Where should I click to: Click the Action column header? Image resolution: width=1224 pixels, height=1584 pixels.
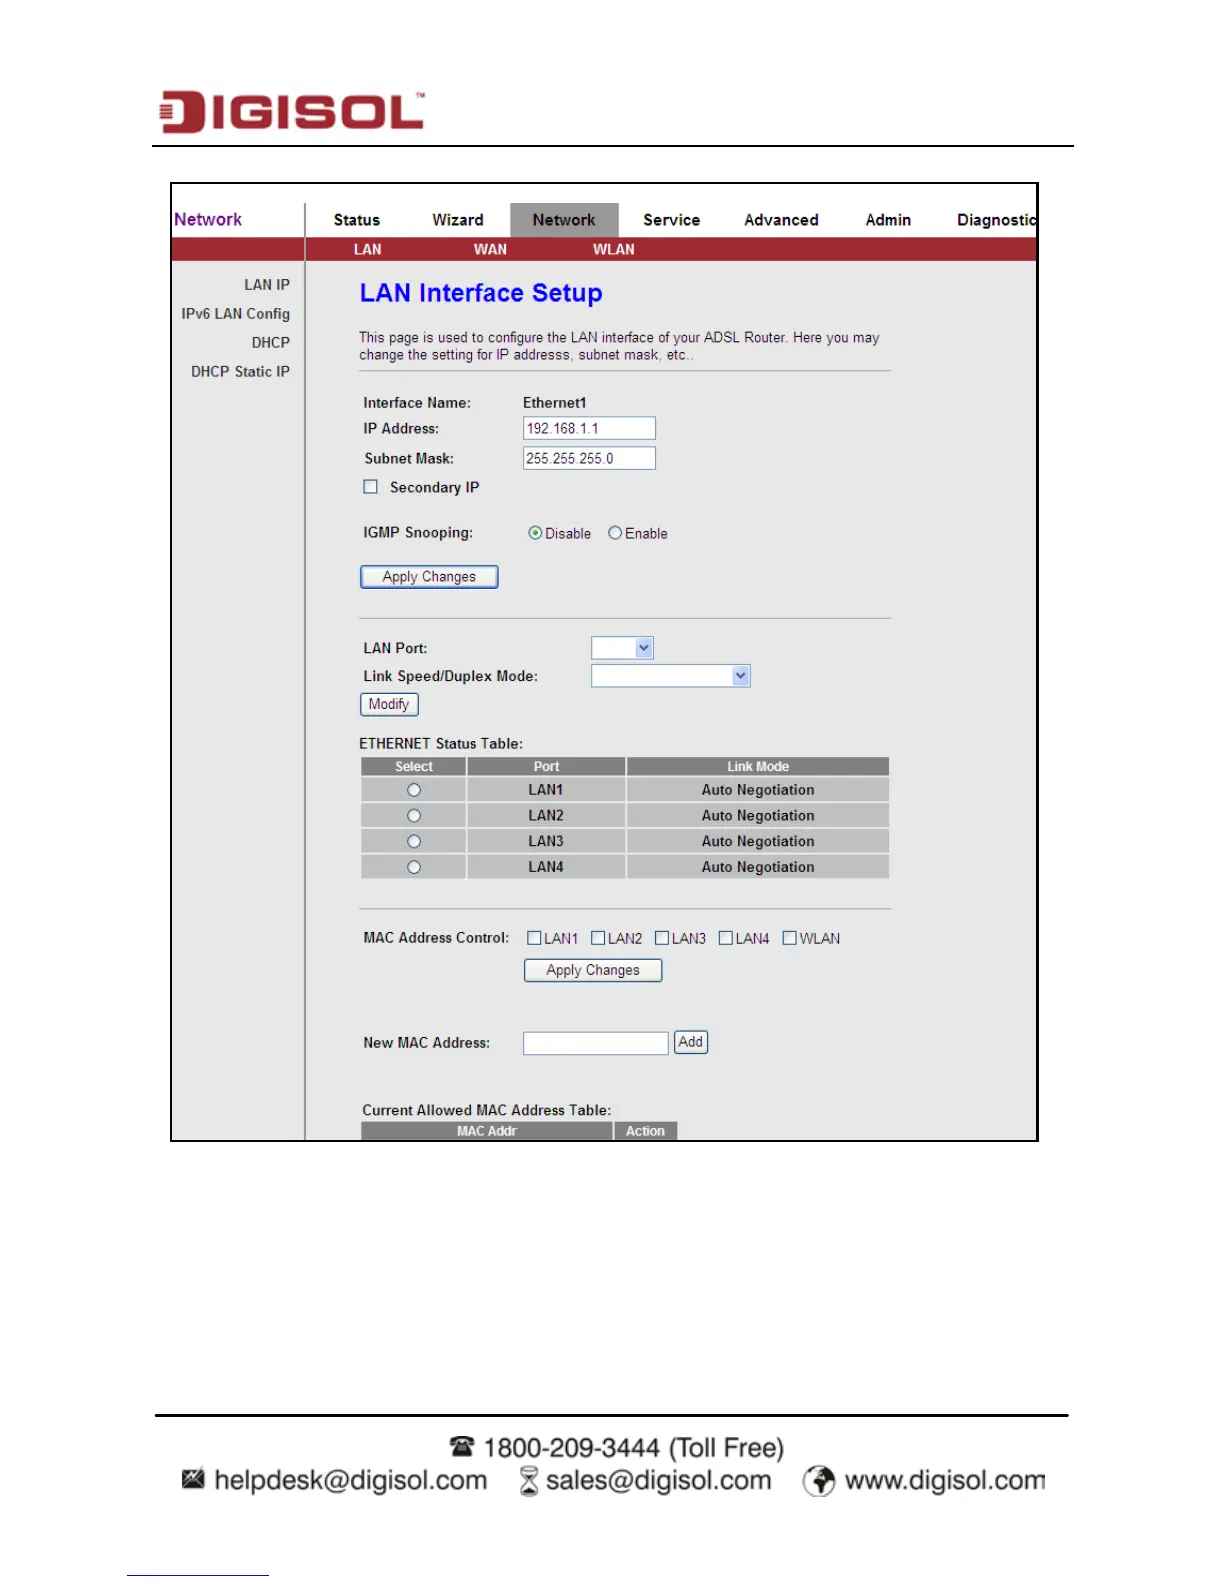645,1131
